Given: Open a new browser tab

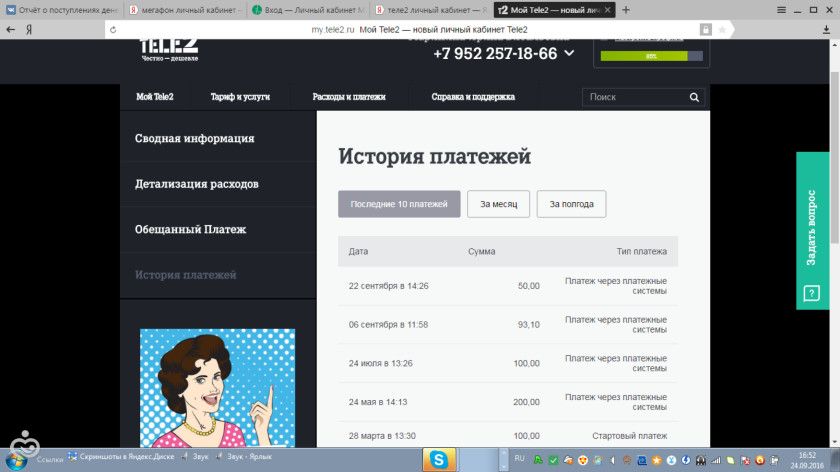Looking at the screenshot, I should point(626,10).
